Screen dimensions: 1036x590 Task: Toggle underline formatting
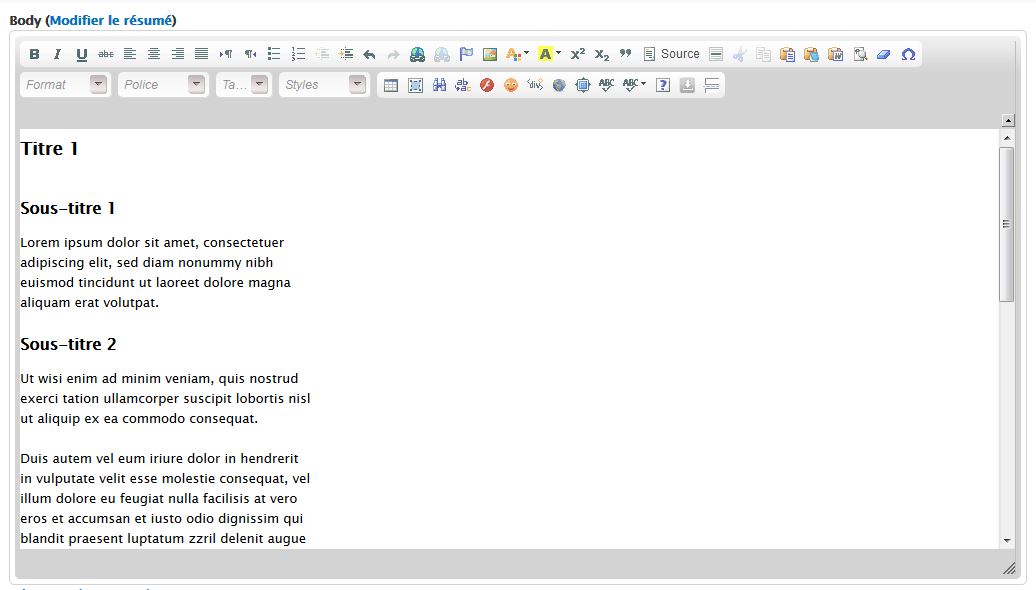81,54
